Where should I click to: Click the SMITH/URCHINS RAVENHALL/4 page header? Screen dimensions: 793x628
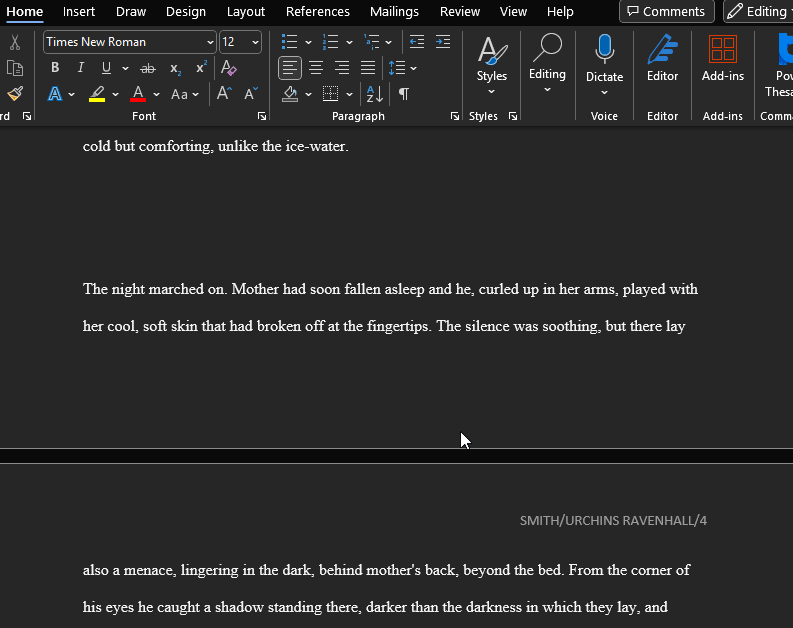613,521
